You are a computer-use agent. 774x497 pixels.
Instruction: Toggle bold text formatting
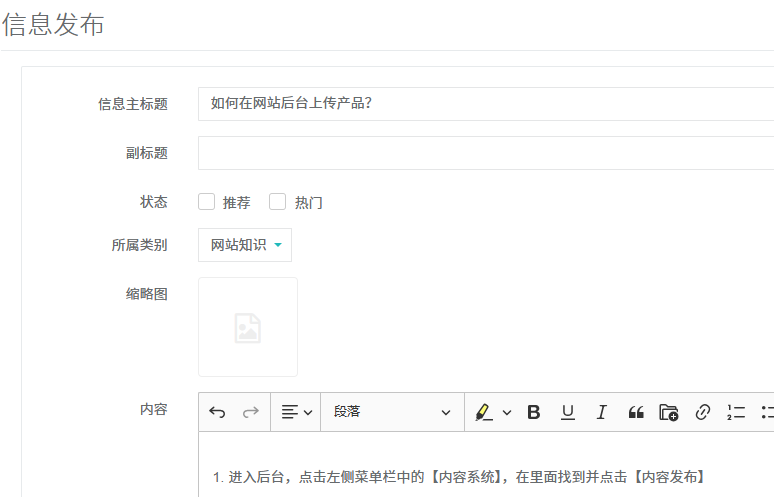[x=534, y=412]
